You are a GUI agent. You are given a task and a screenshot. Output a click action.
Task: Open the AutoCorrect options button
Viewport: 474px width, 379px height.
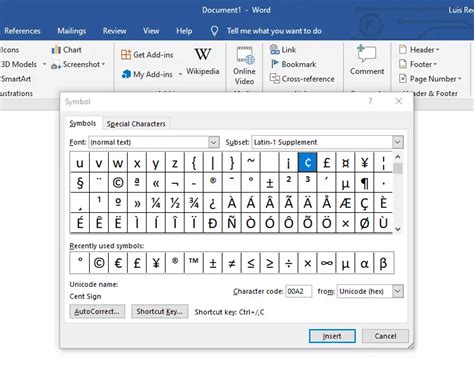click(97, 311)
